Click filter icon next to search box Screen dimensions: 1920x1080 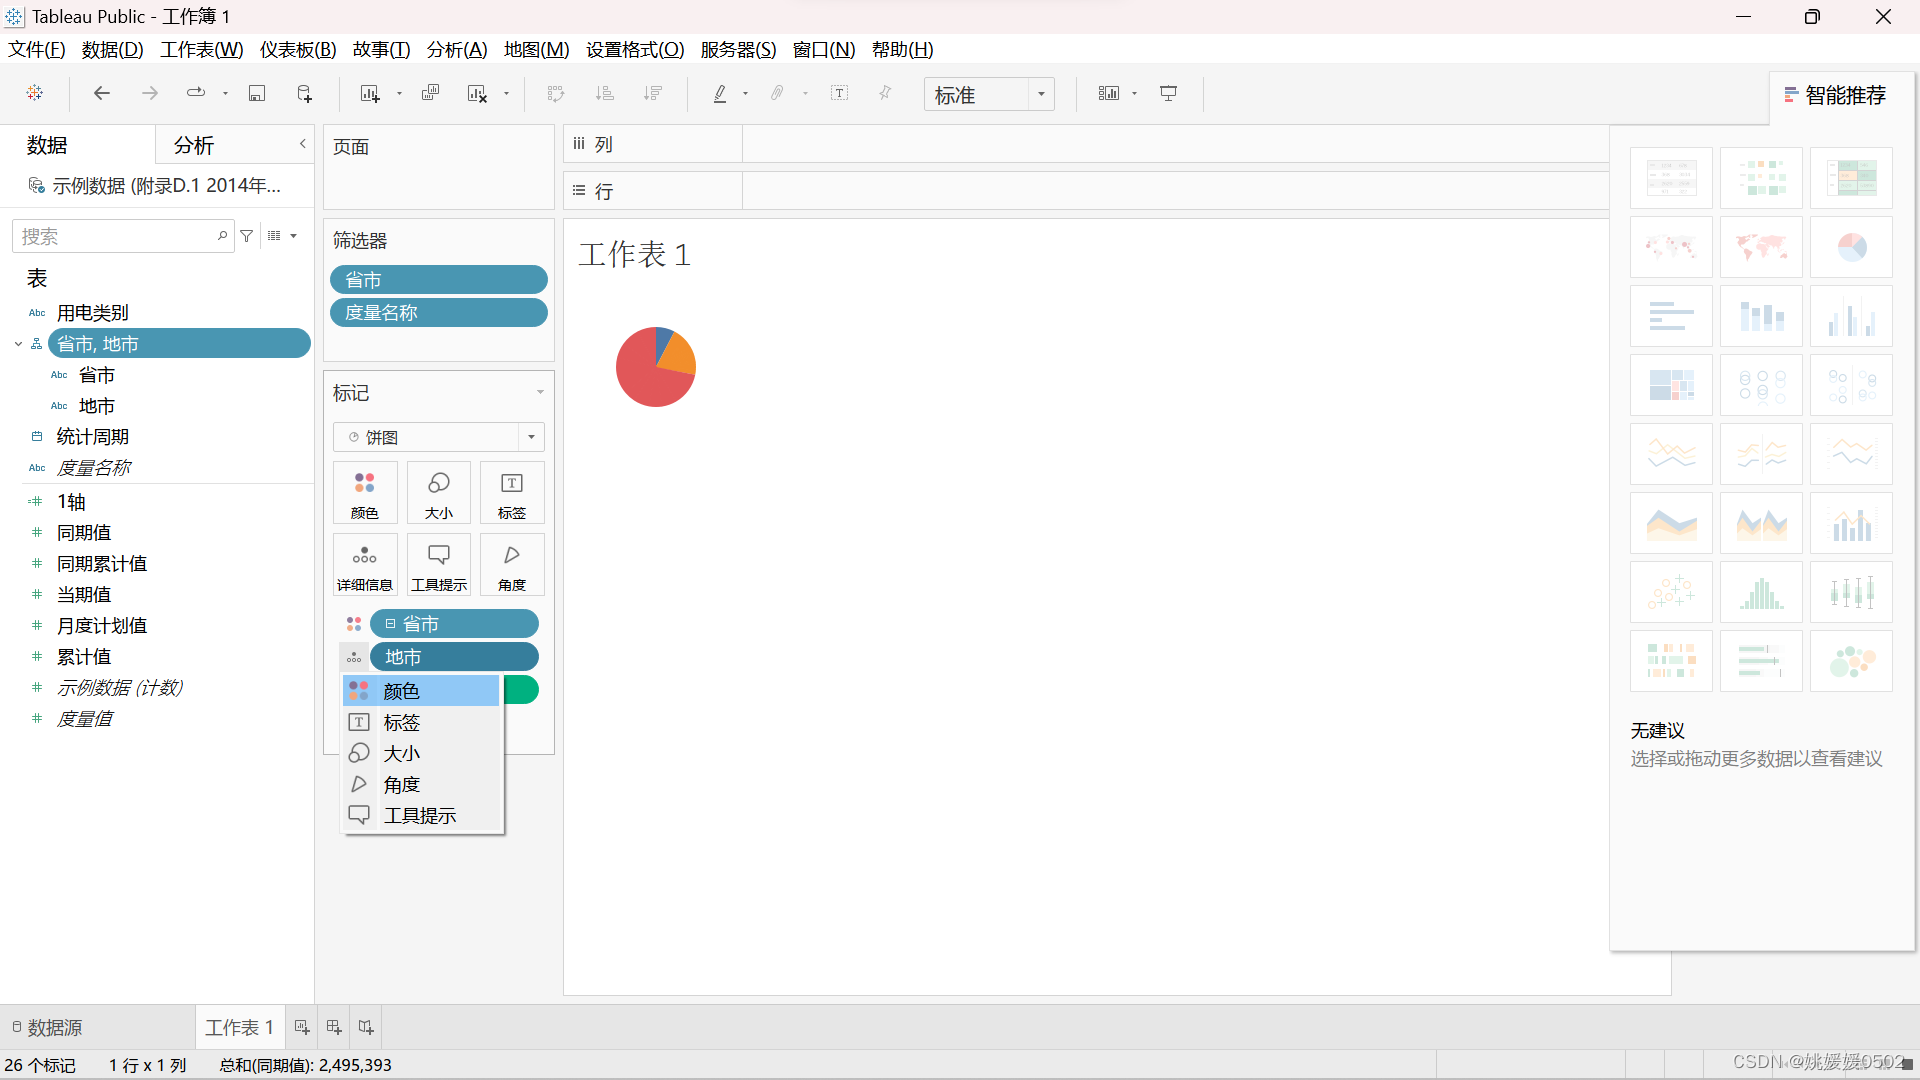pyautogui.click(x=247, y=236)
